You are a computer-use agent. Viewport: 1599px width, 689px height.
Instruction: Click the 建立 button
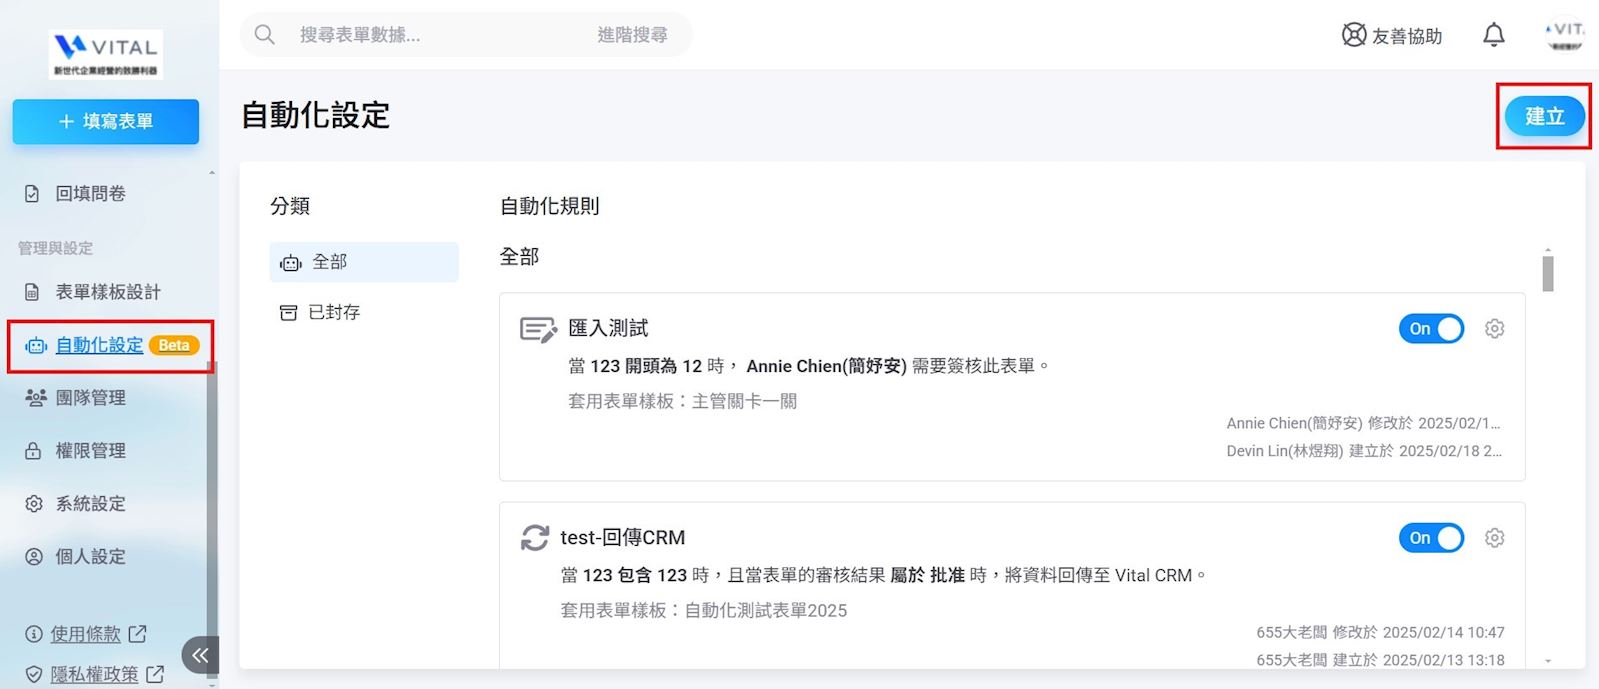pyautogui.click(x=1544, y=116)
